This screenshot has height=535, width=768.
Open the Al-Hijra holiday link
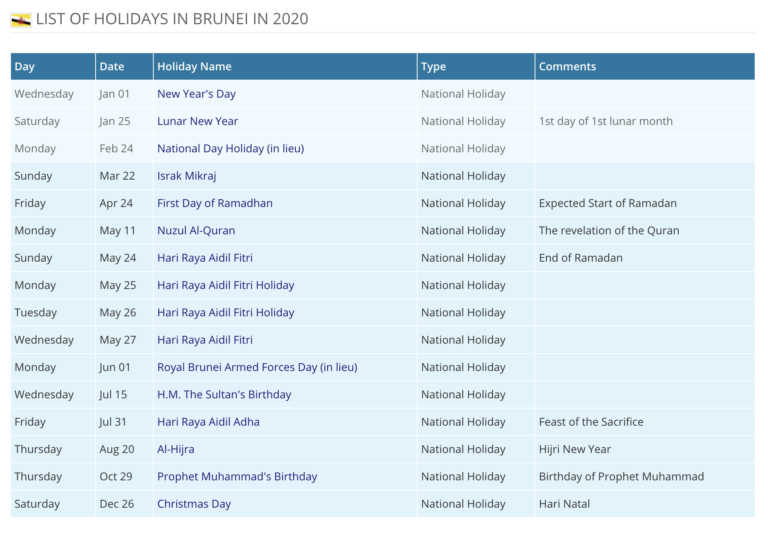(176, 449)
